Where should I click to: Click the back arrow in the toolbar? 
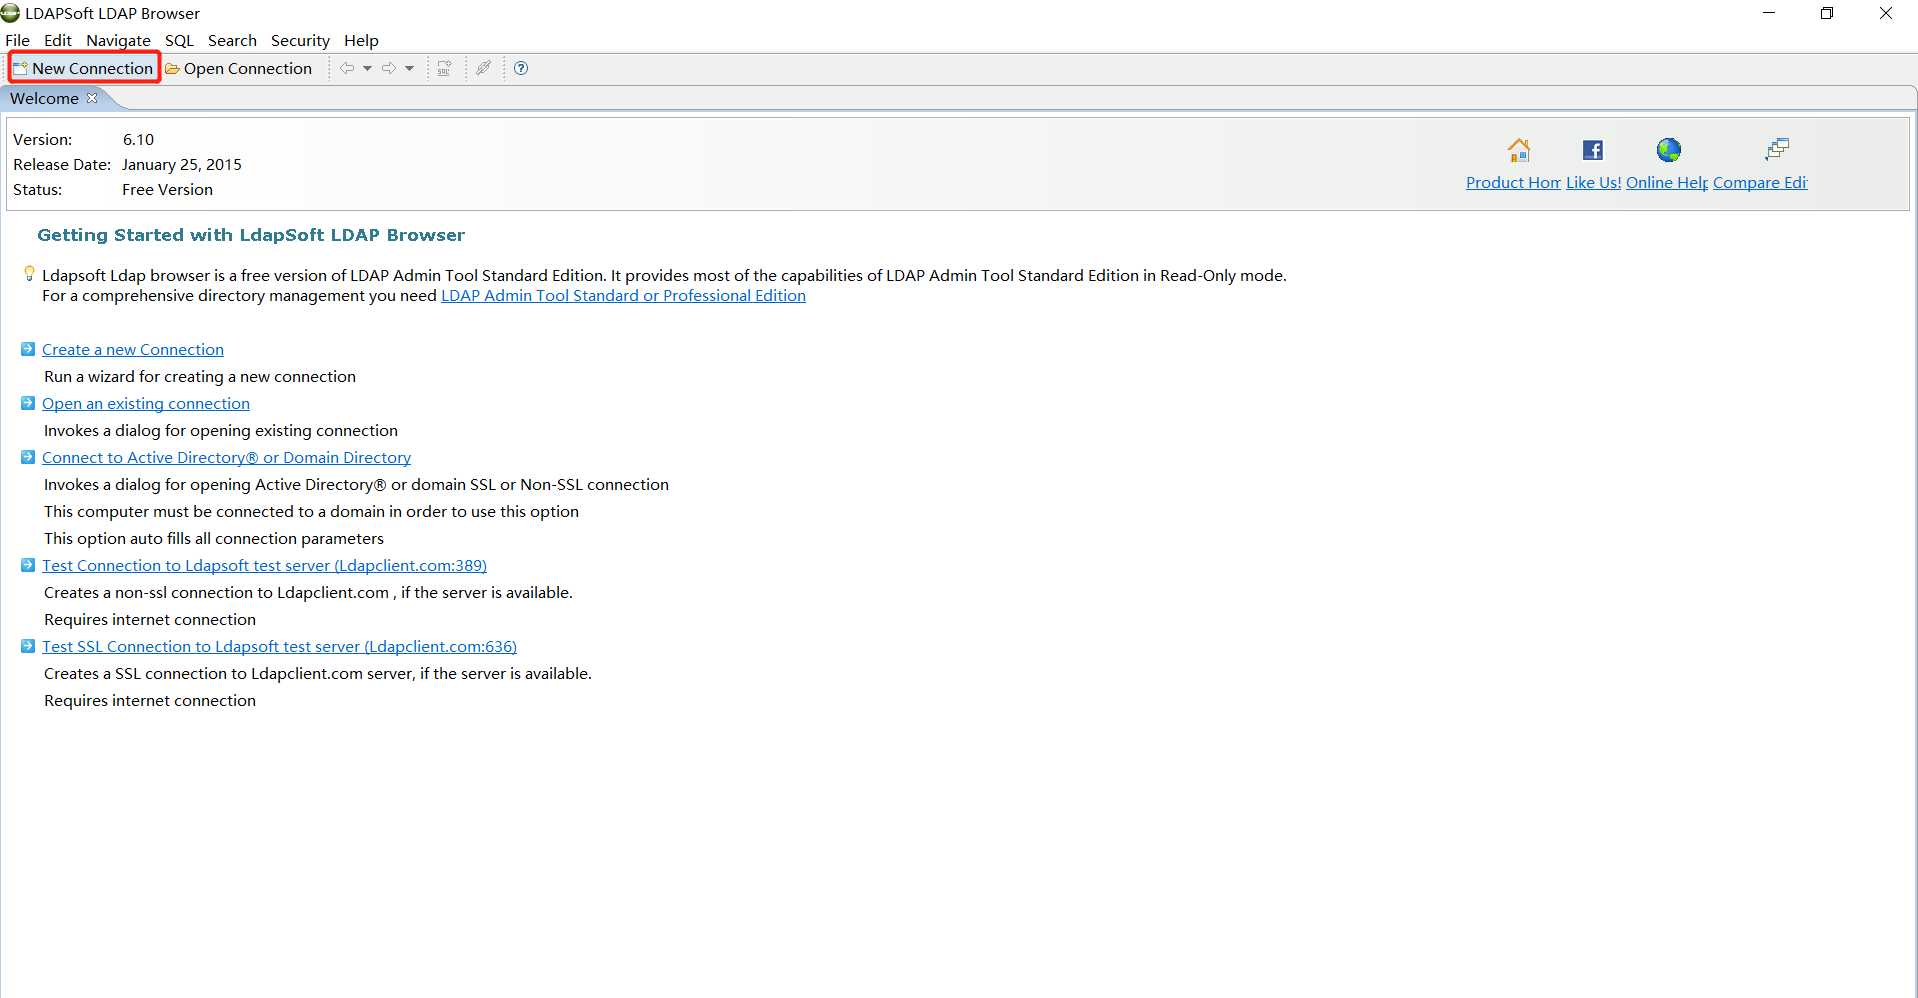click(x=347, y=68)
